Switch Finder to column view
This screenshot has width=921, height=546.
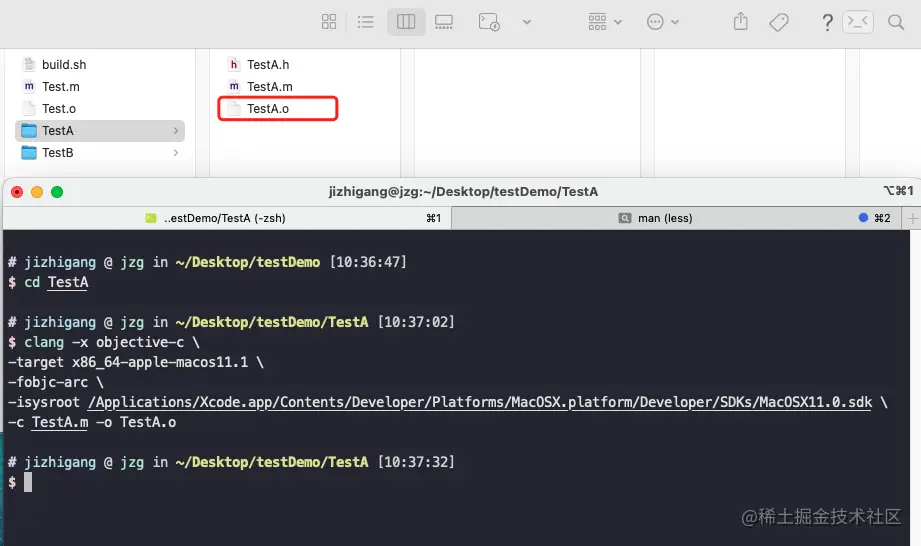406,22
